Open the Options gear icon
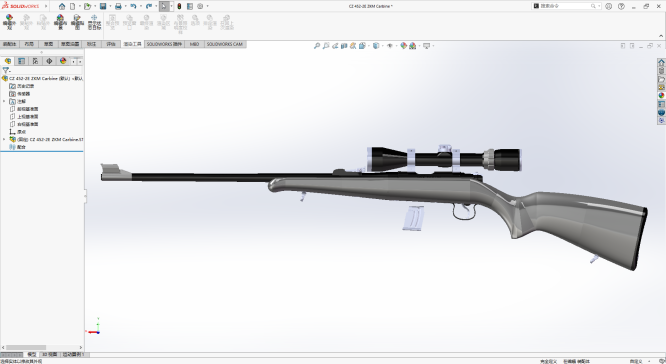The width and height of the screenshot is (666, 364). (200, 6)
